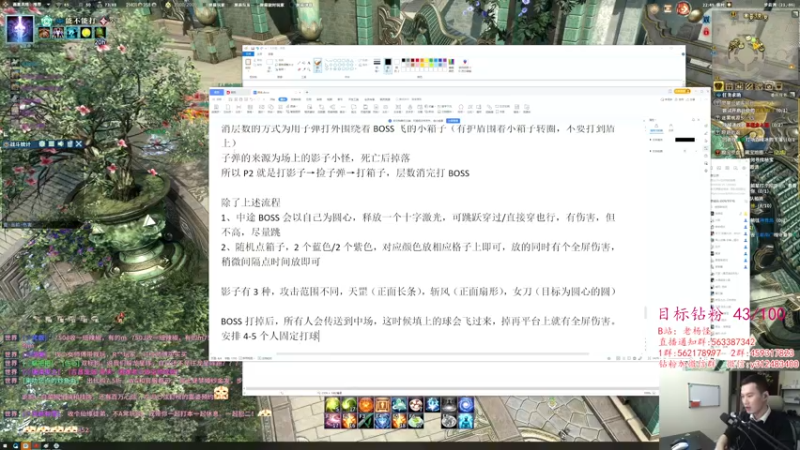Click the yellow membership button in WPS title bar
Screen dimensions: 800x450
point(682,91)
